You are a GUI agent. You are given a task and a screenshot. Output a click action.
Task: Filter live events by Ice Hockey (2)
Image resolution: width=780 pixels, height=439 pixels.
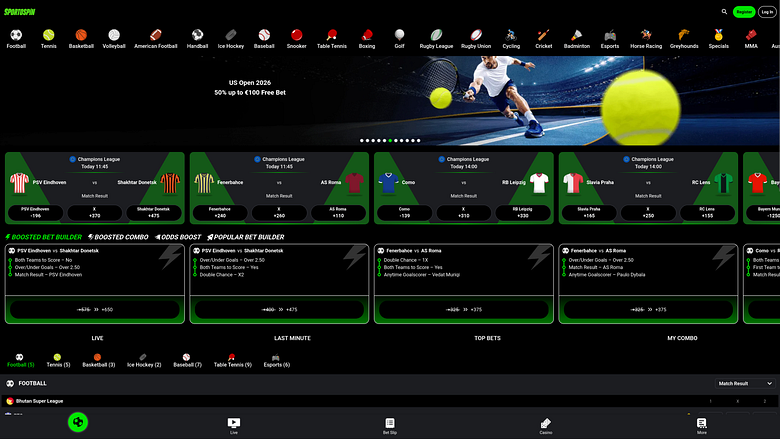click(144, 360)
